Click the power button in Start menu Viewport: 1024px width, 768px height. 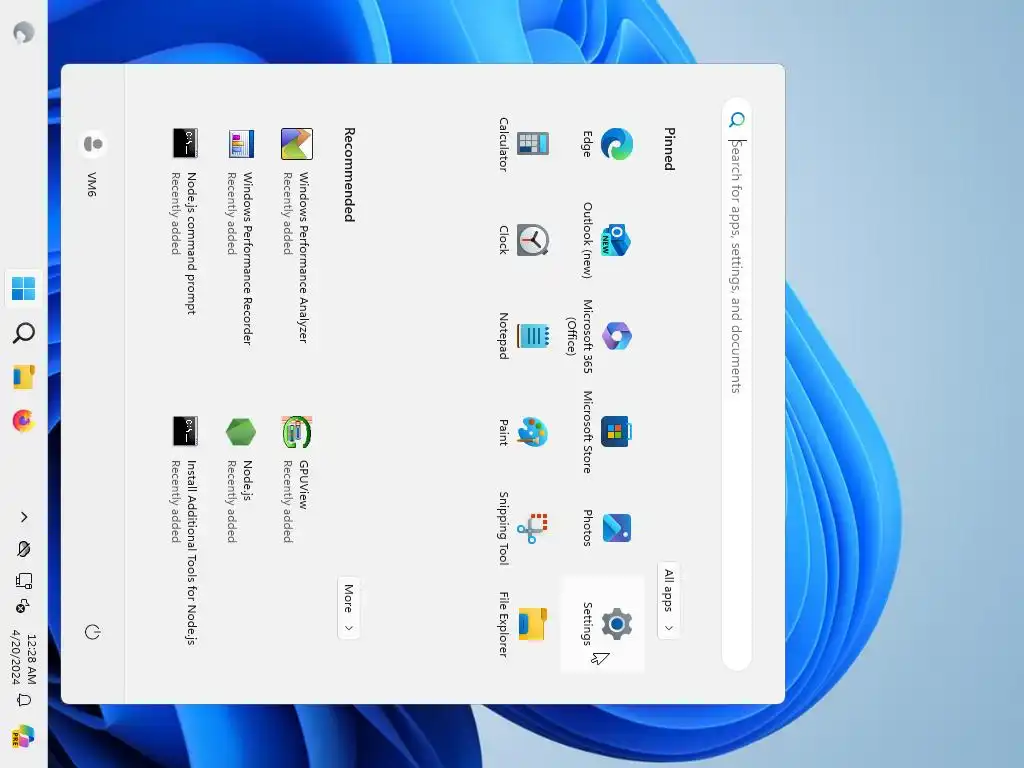(x=93, y=632)
